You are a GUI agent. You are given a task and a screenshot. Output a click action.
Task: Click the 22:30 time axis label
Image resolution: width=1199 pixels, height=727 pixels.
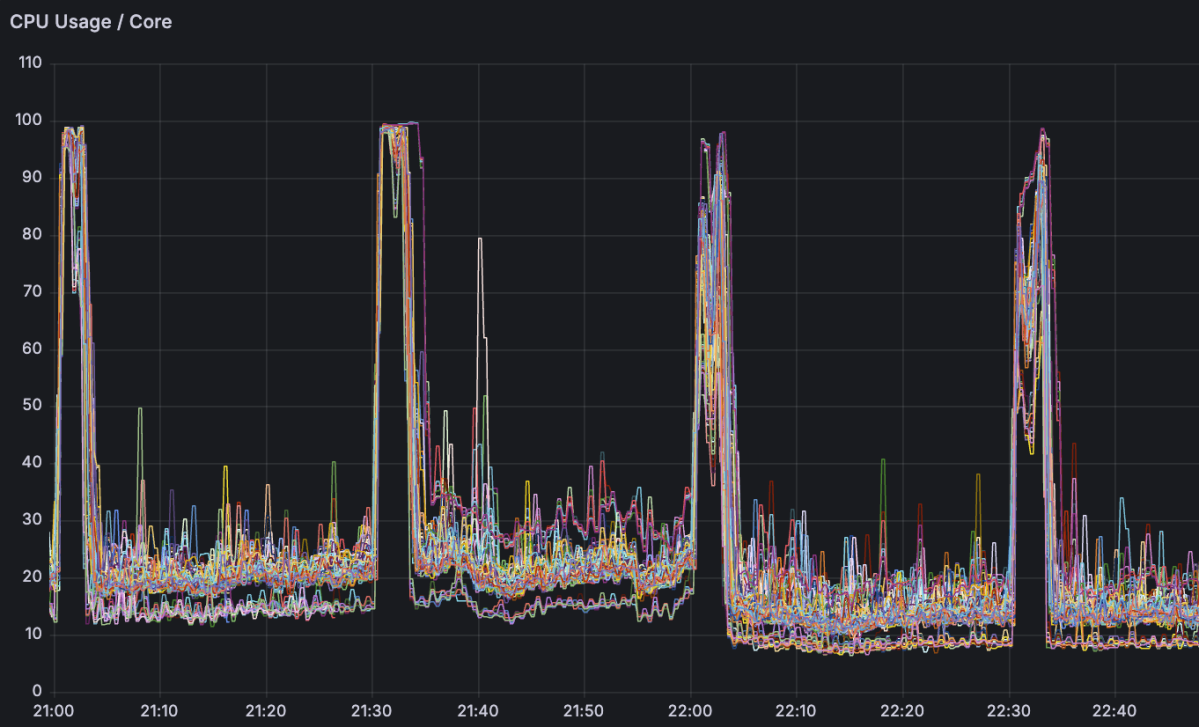[1007, 712]
